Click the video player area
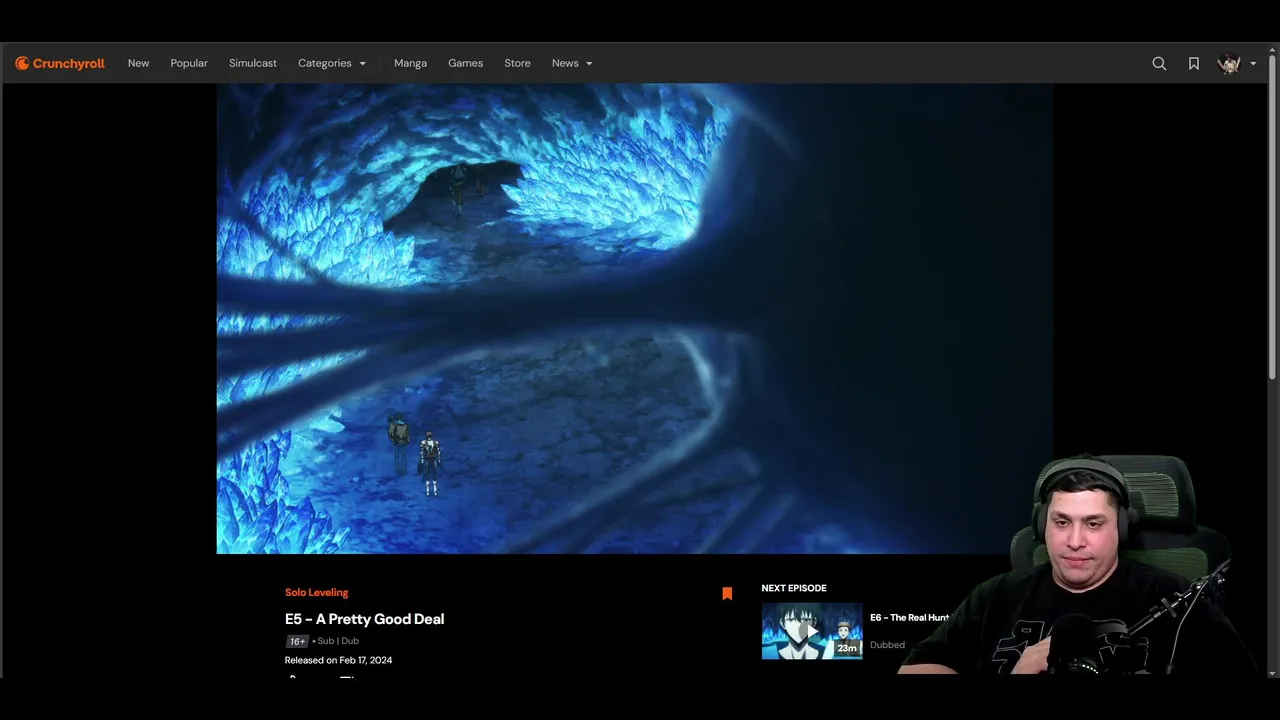This screenshot has height=720, width=1280. 634,318
